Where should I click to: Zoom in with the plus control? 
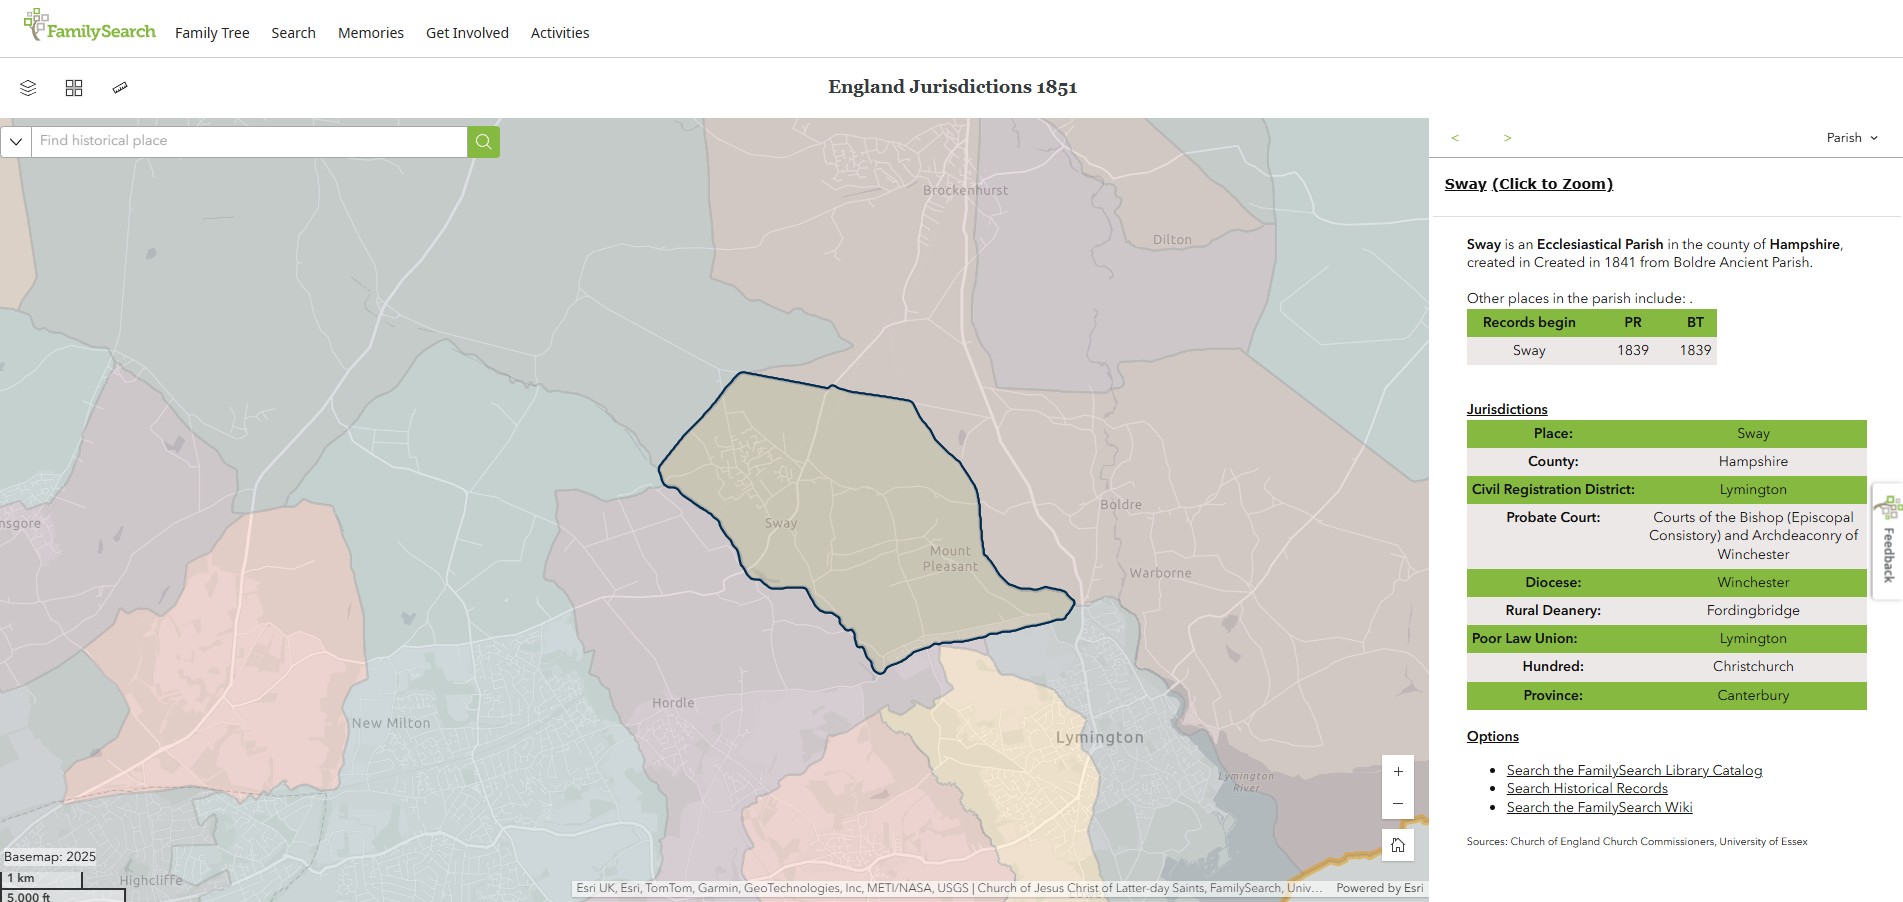coord(1398,771)
